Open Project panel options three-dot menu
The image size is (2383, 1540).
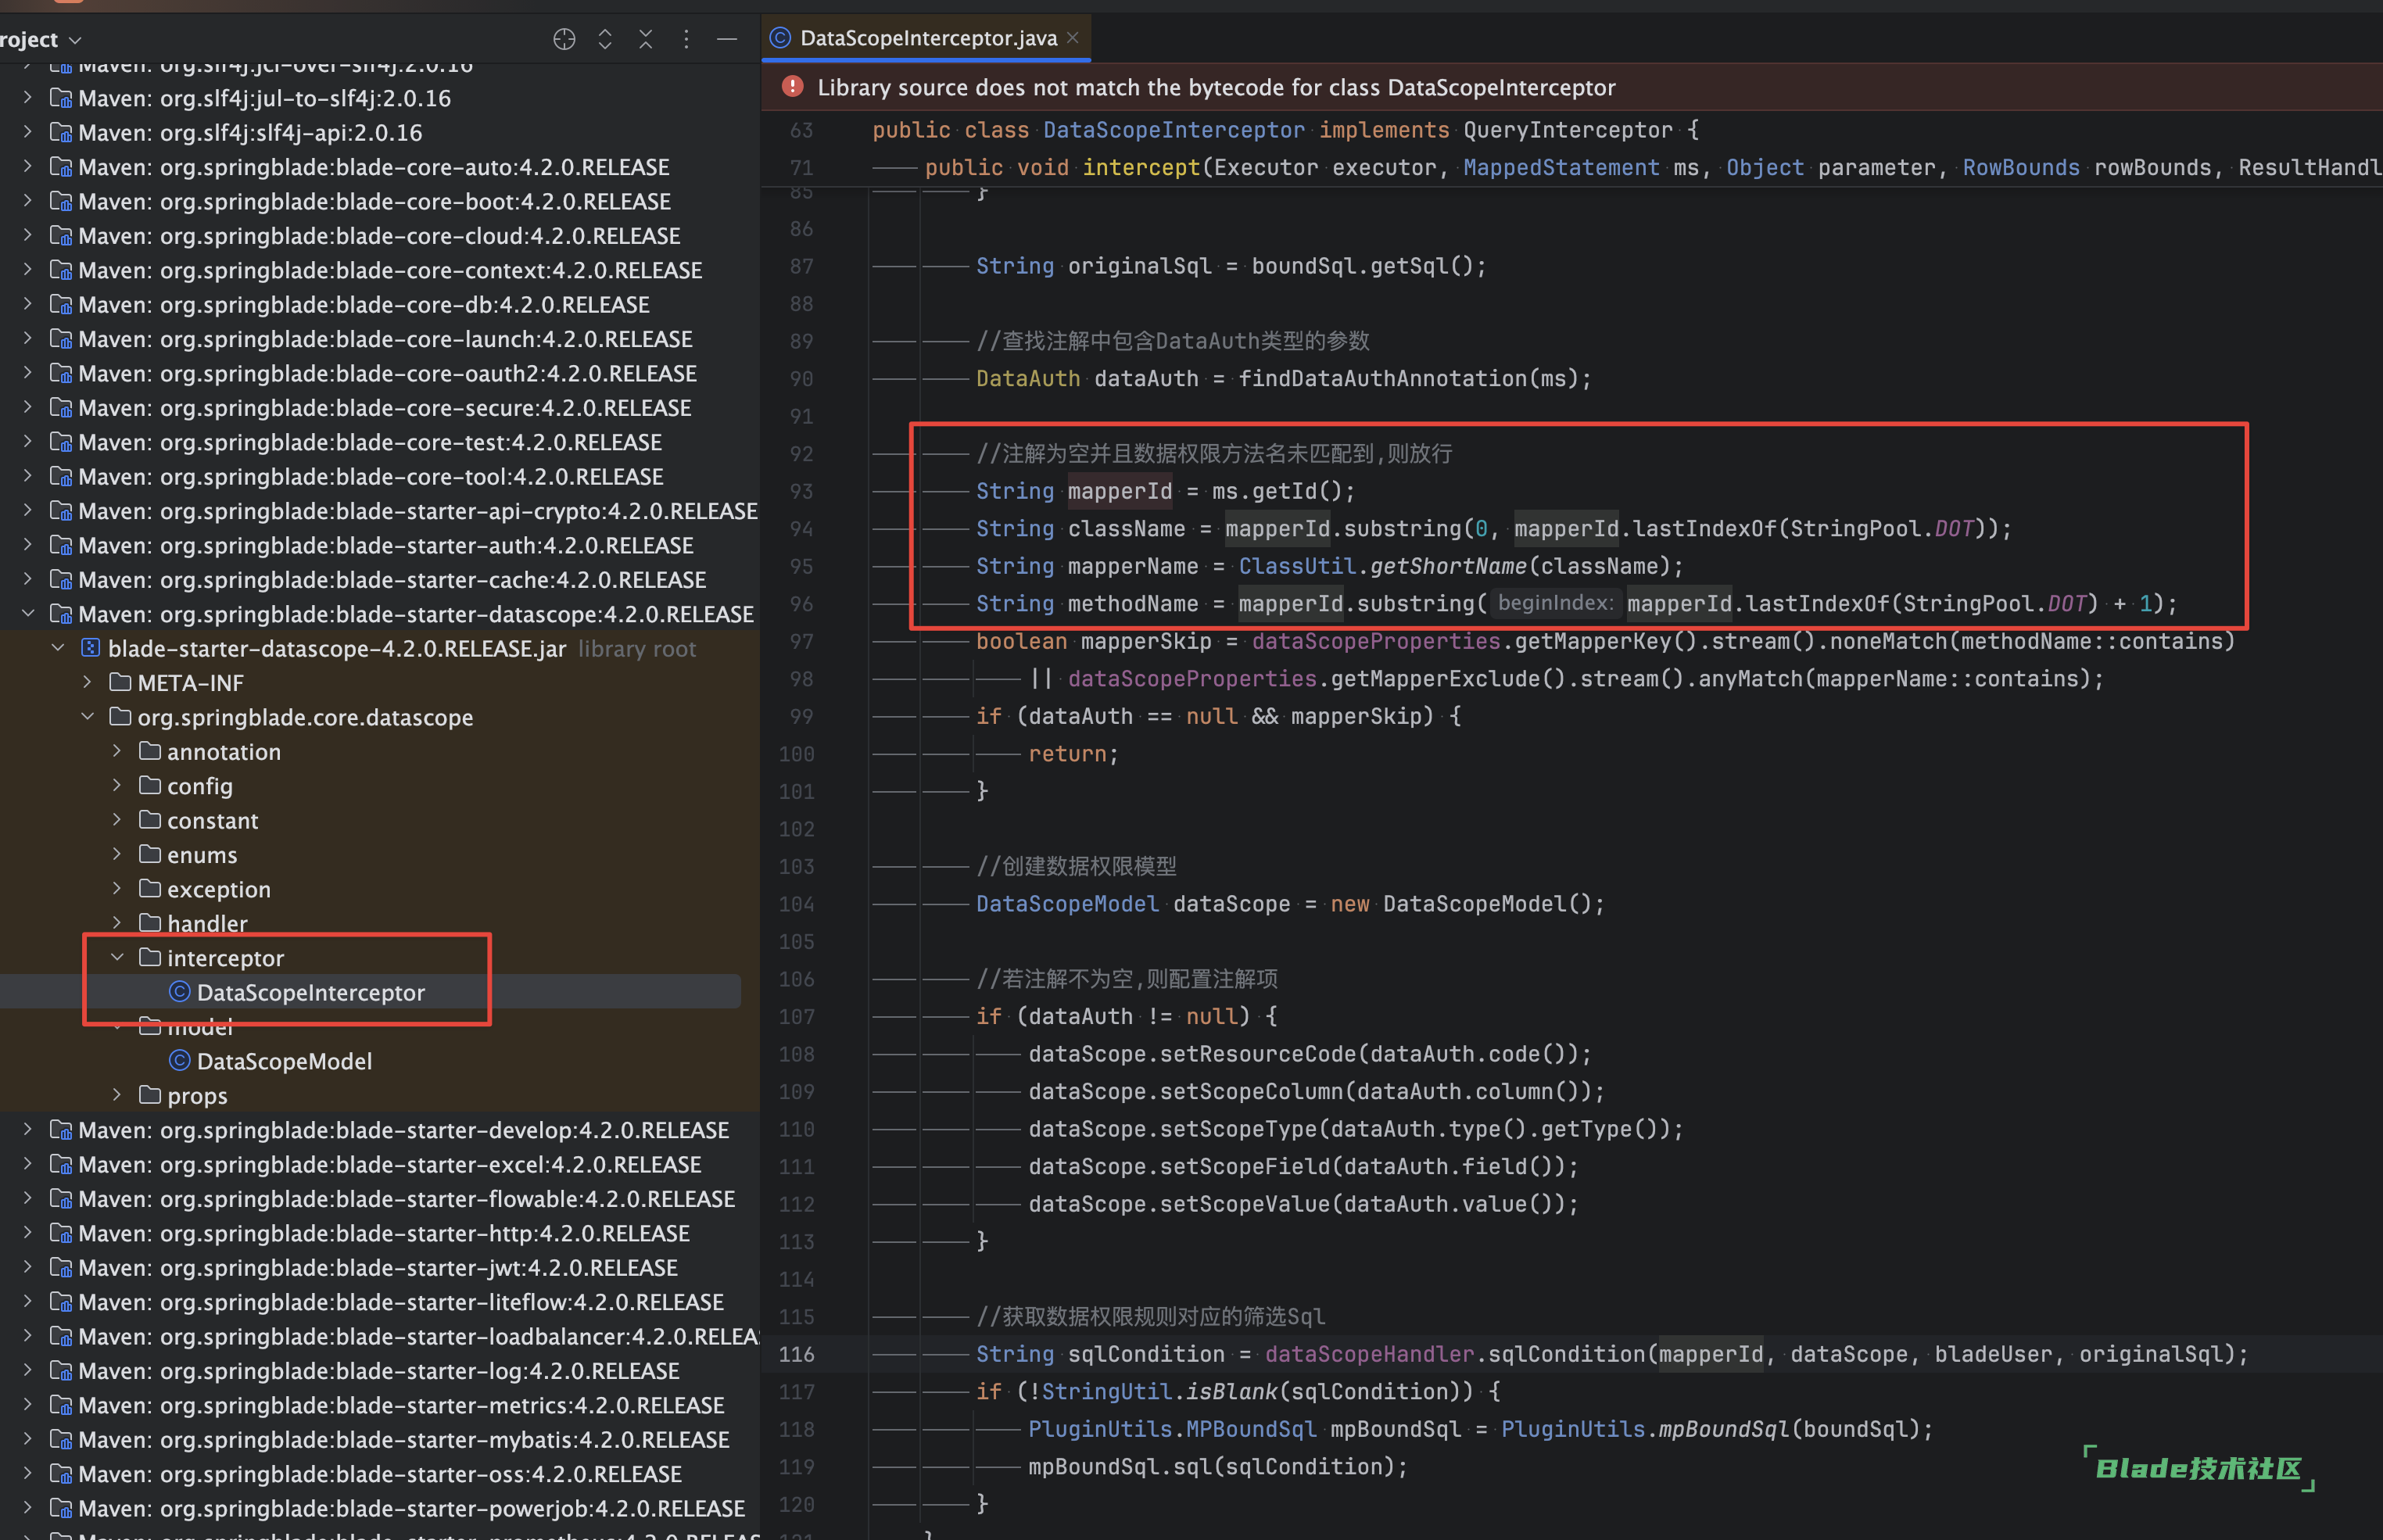pyautogui.click(x=686, y=39)
